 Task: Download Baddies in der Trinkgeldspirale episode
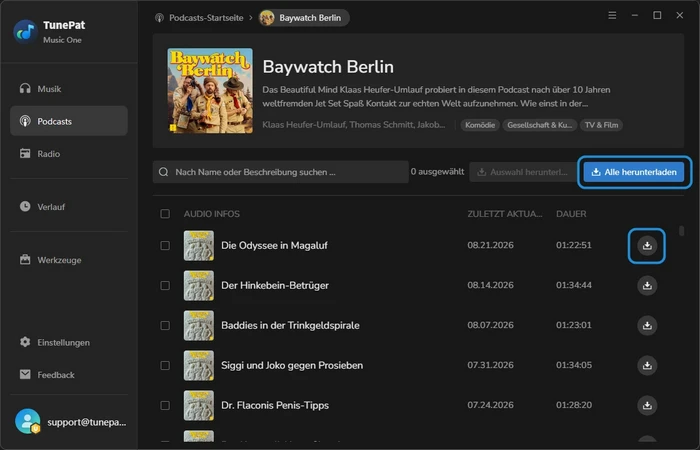[647, 325]
